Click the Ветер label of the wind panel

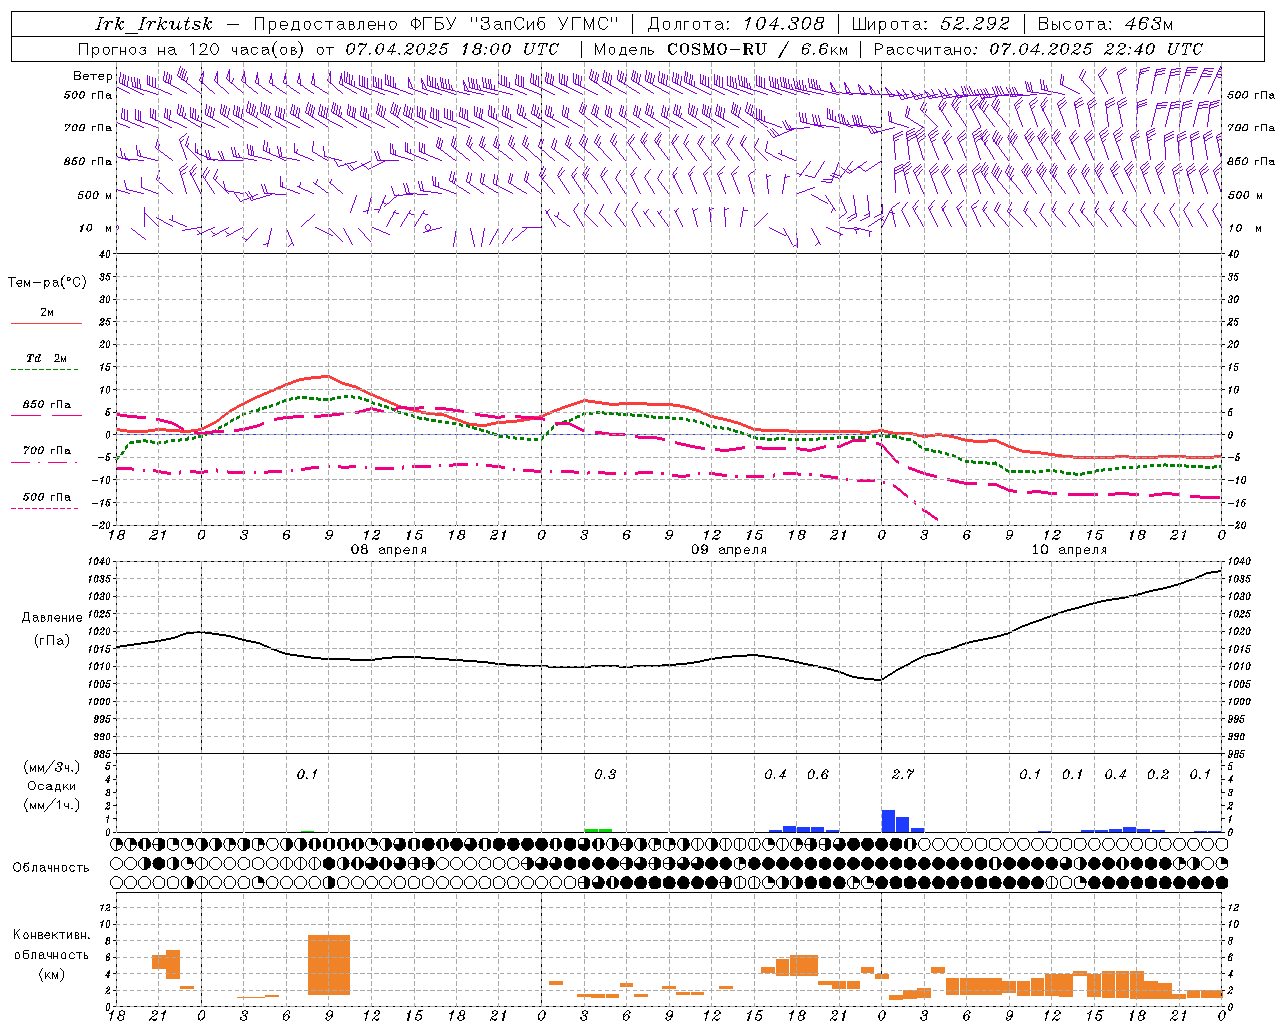click(x=92, y=76)
